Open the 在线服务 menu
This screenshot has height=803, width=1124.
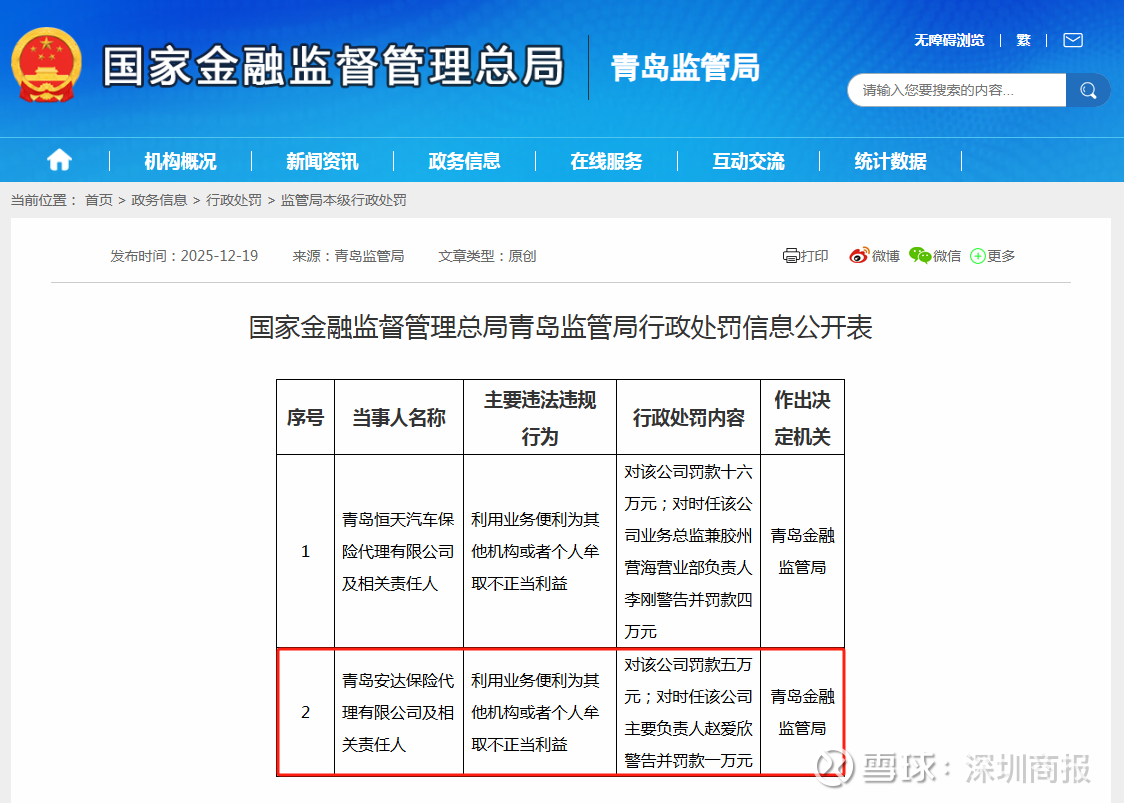tap(606, 161)
